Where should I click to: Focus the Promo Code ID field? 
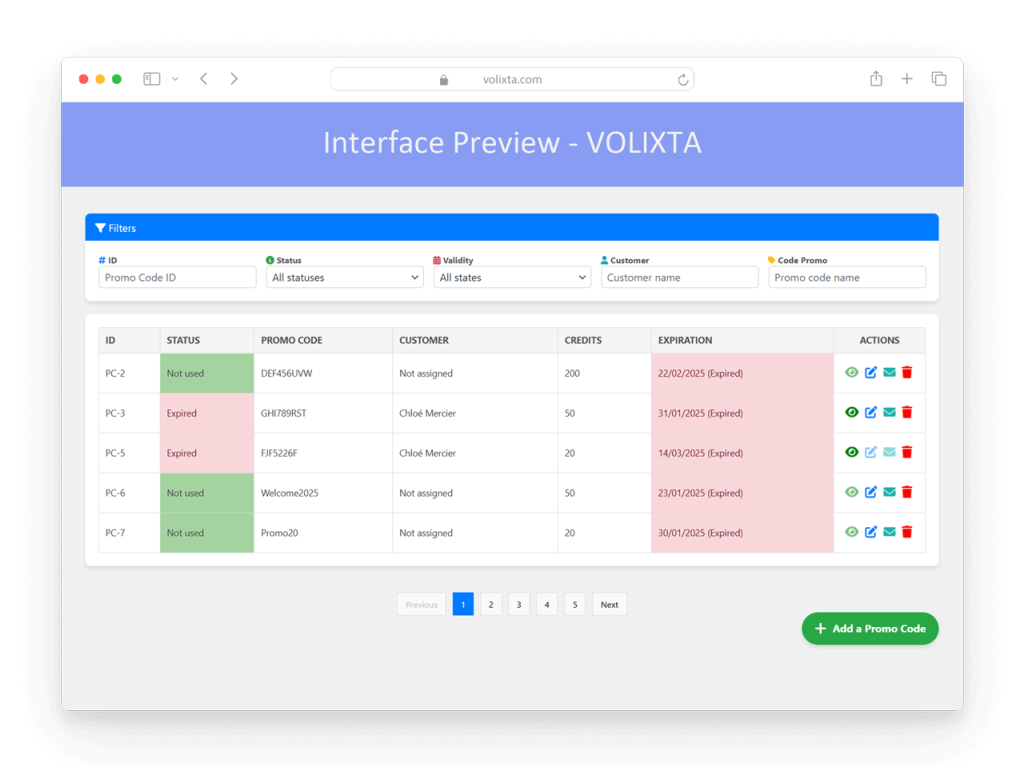point(177,277)
